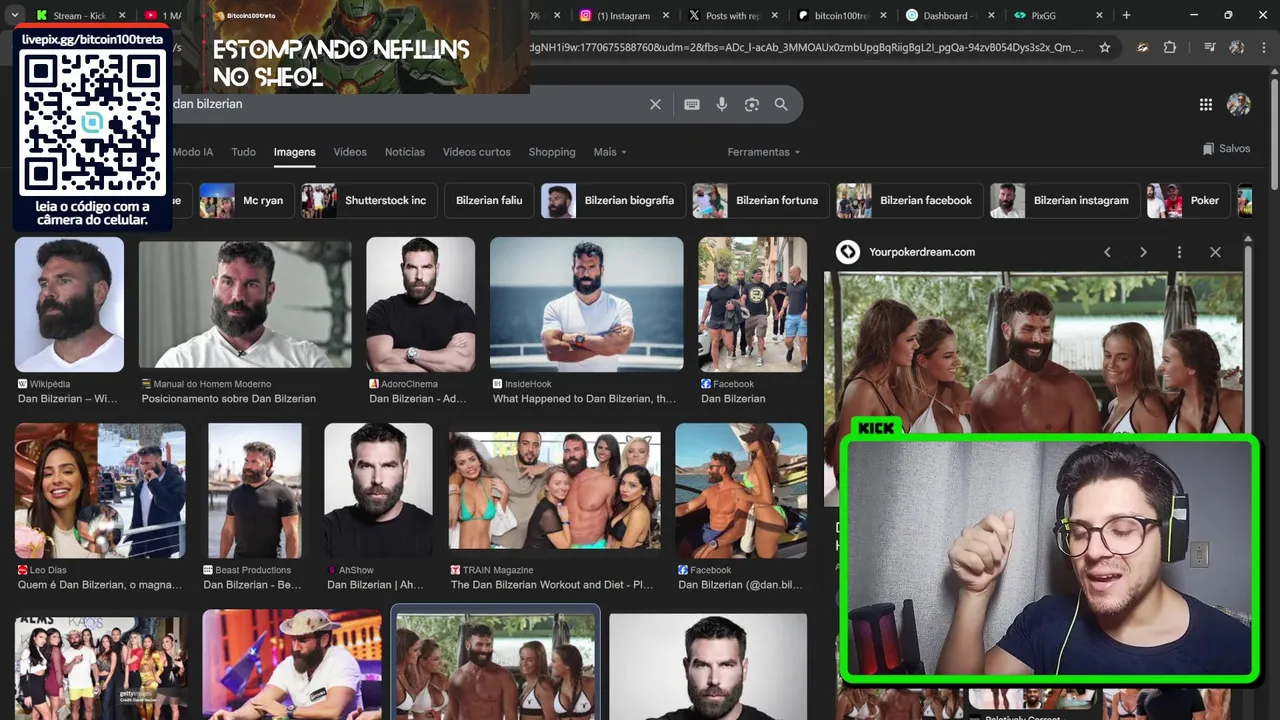1280x720 pixels.
Task: Filter by Bilzerian facebook chip
Action: click(910, 200)
